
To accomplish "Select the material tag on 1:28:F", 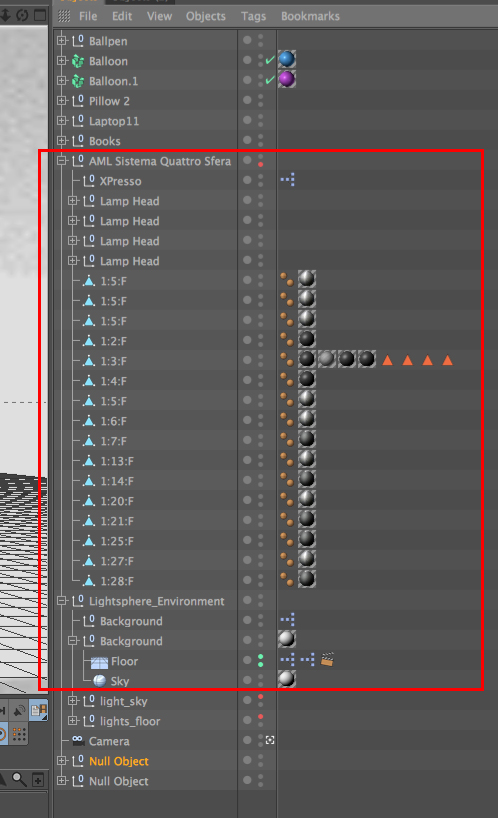I will 307,579.
